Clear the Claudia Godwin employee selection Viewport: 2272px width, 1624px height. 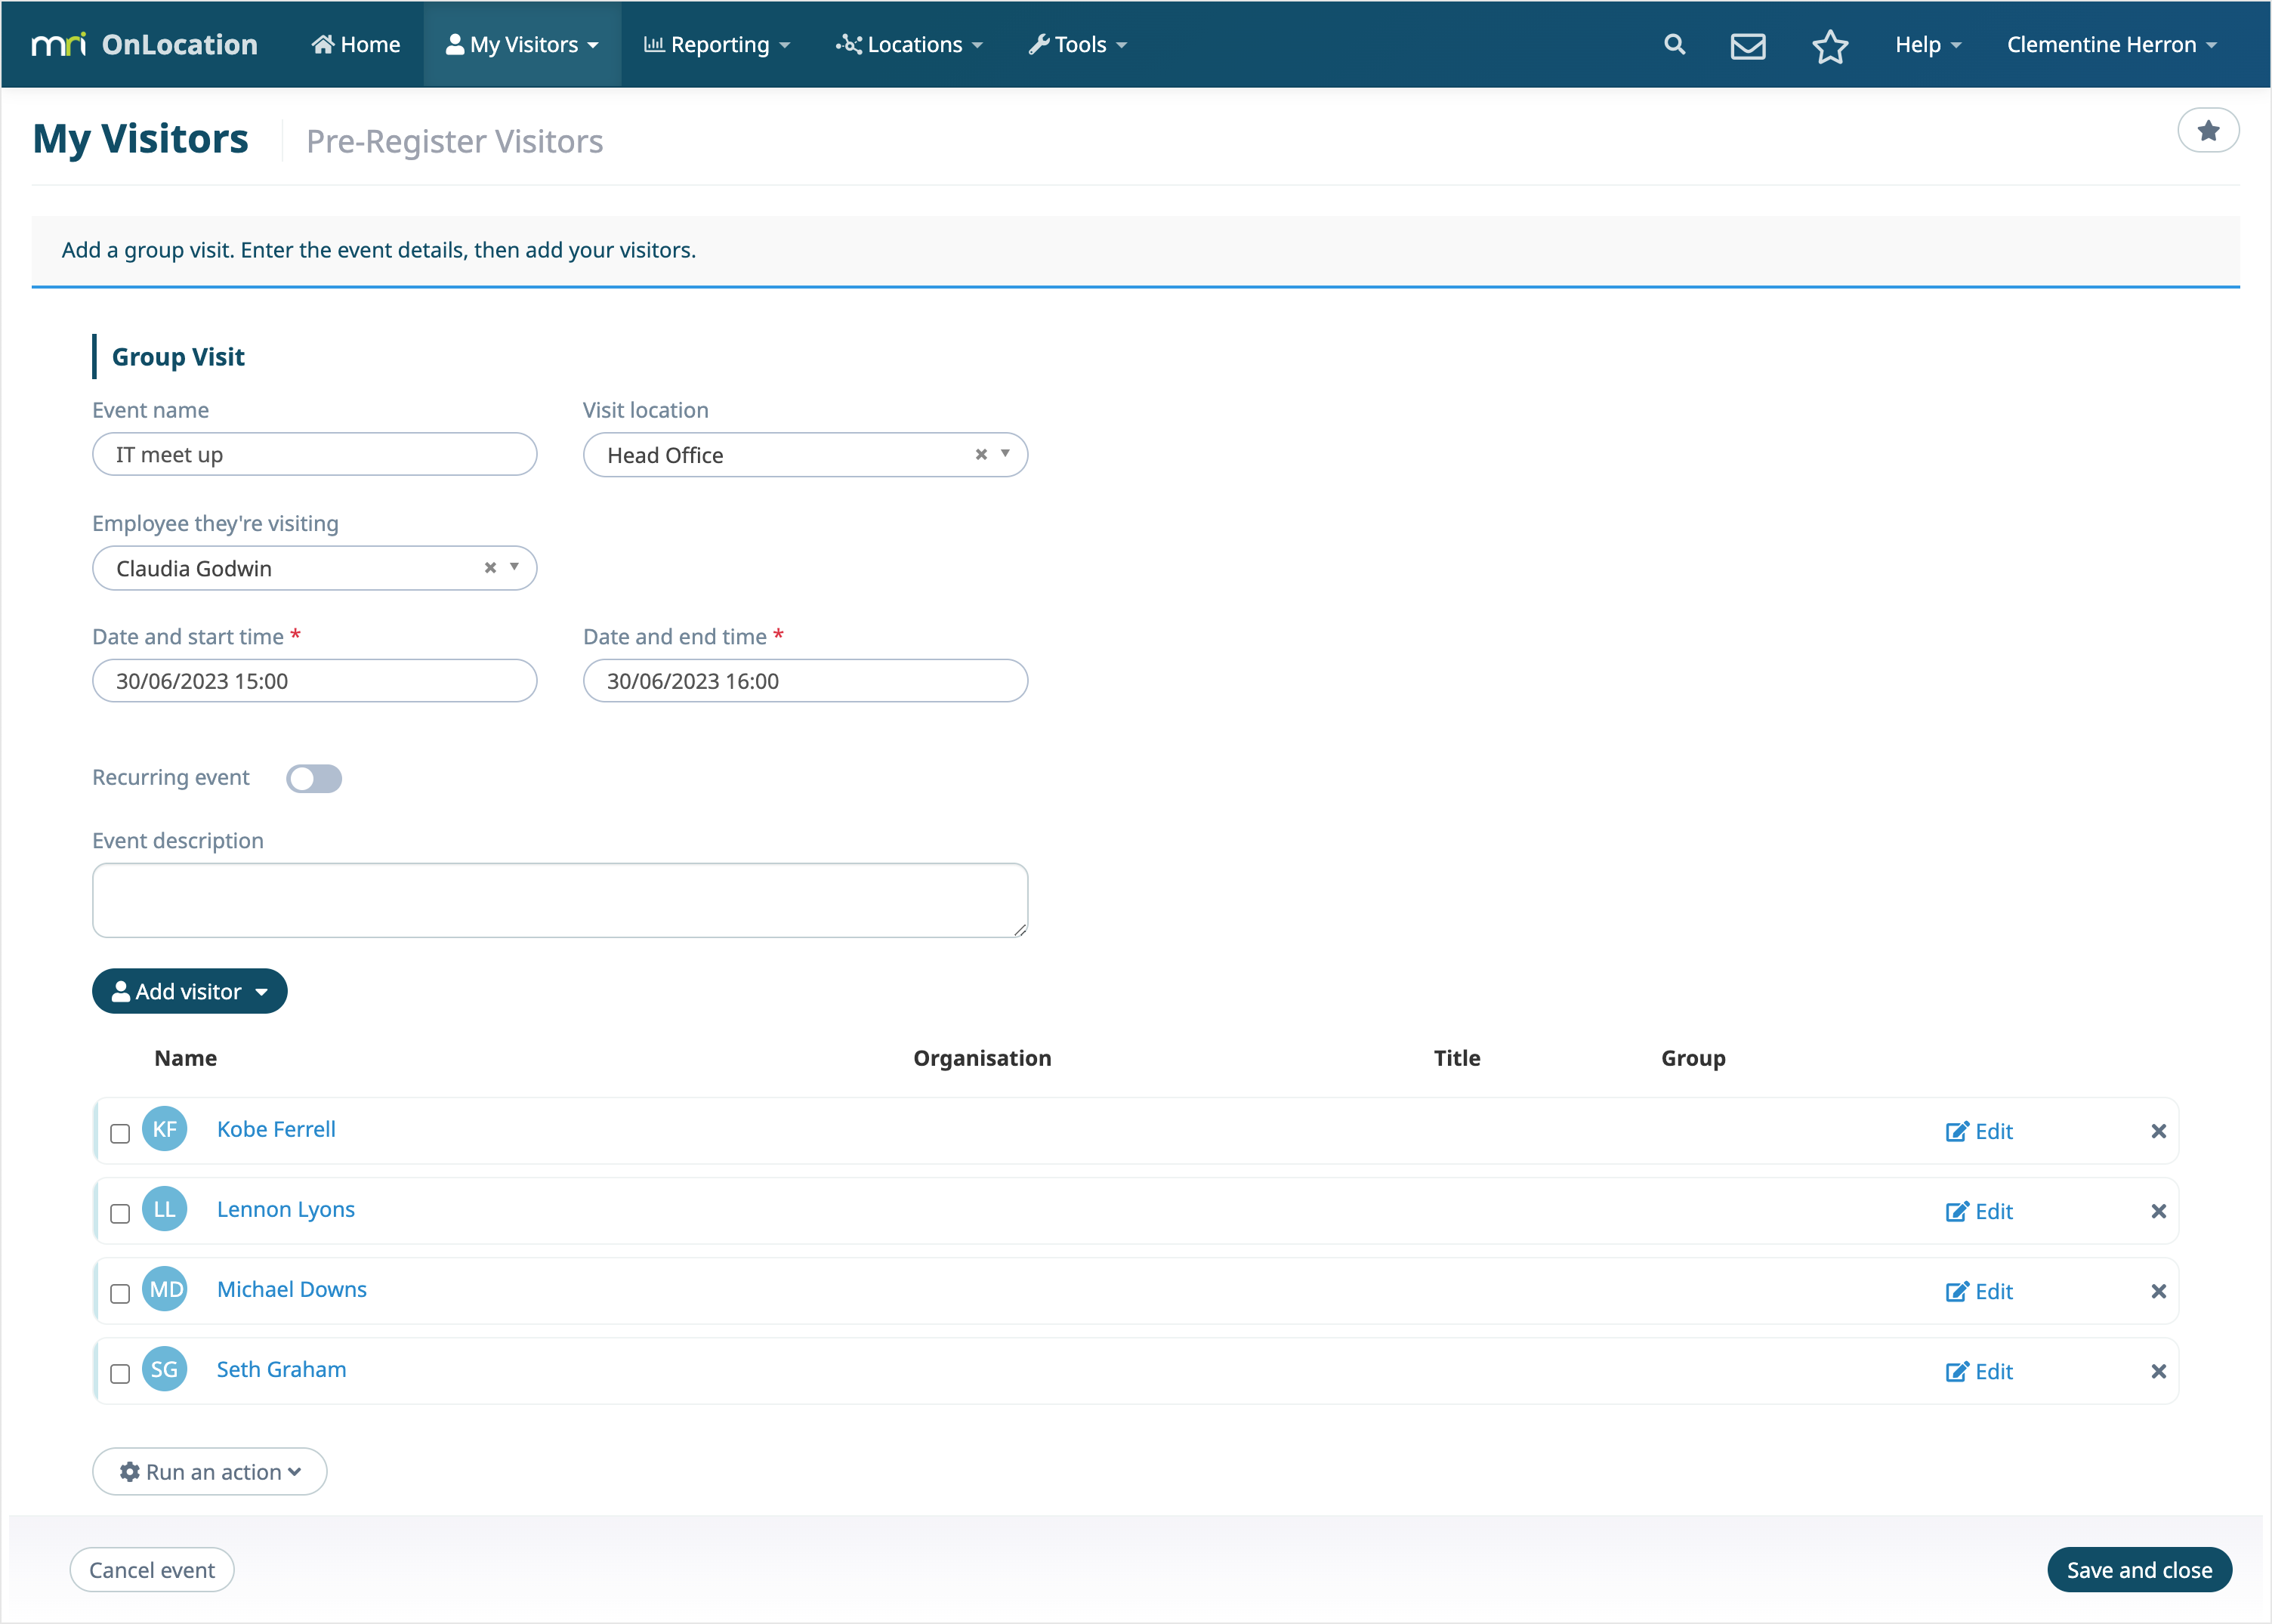(490, 567)
